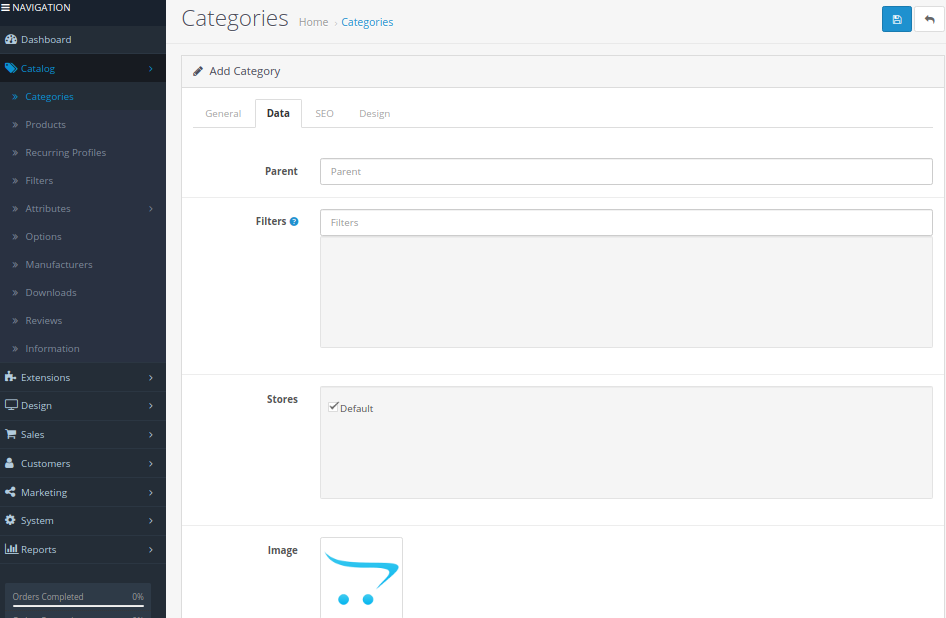
Task: Open System settings via the gear icon
Action: (9, 520)
